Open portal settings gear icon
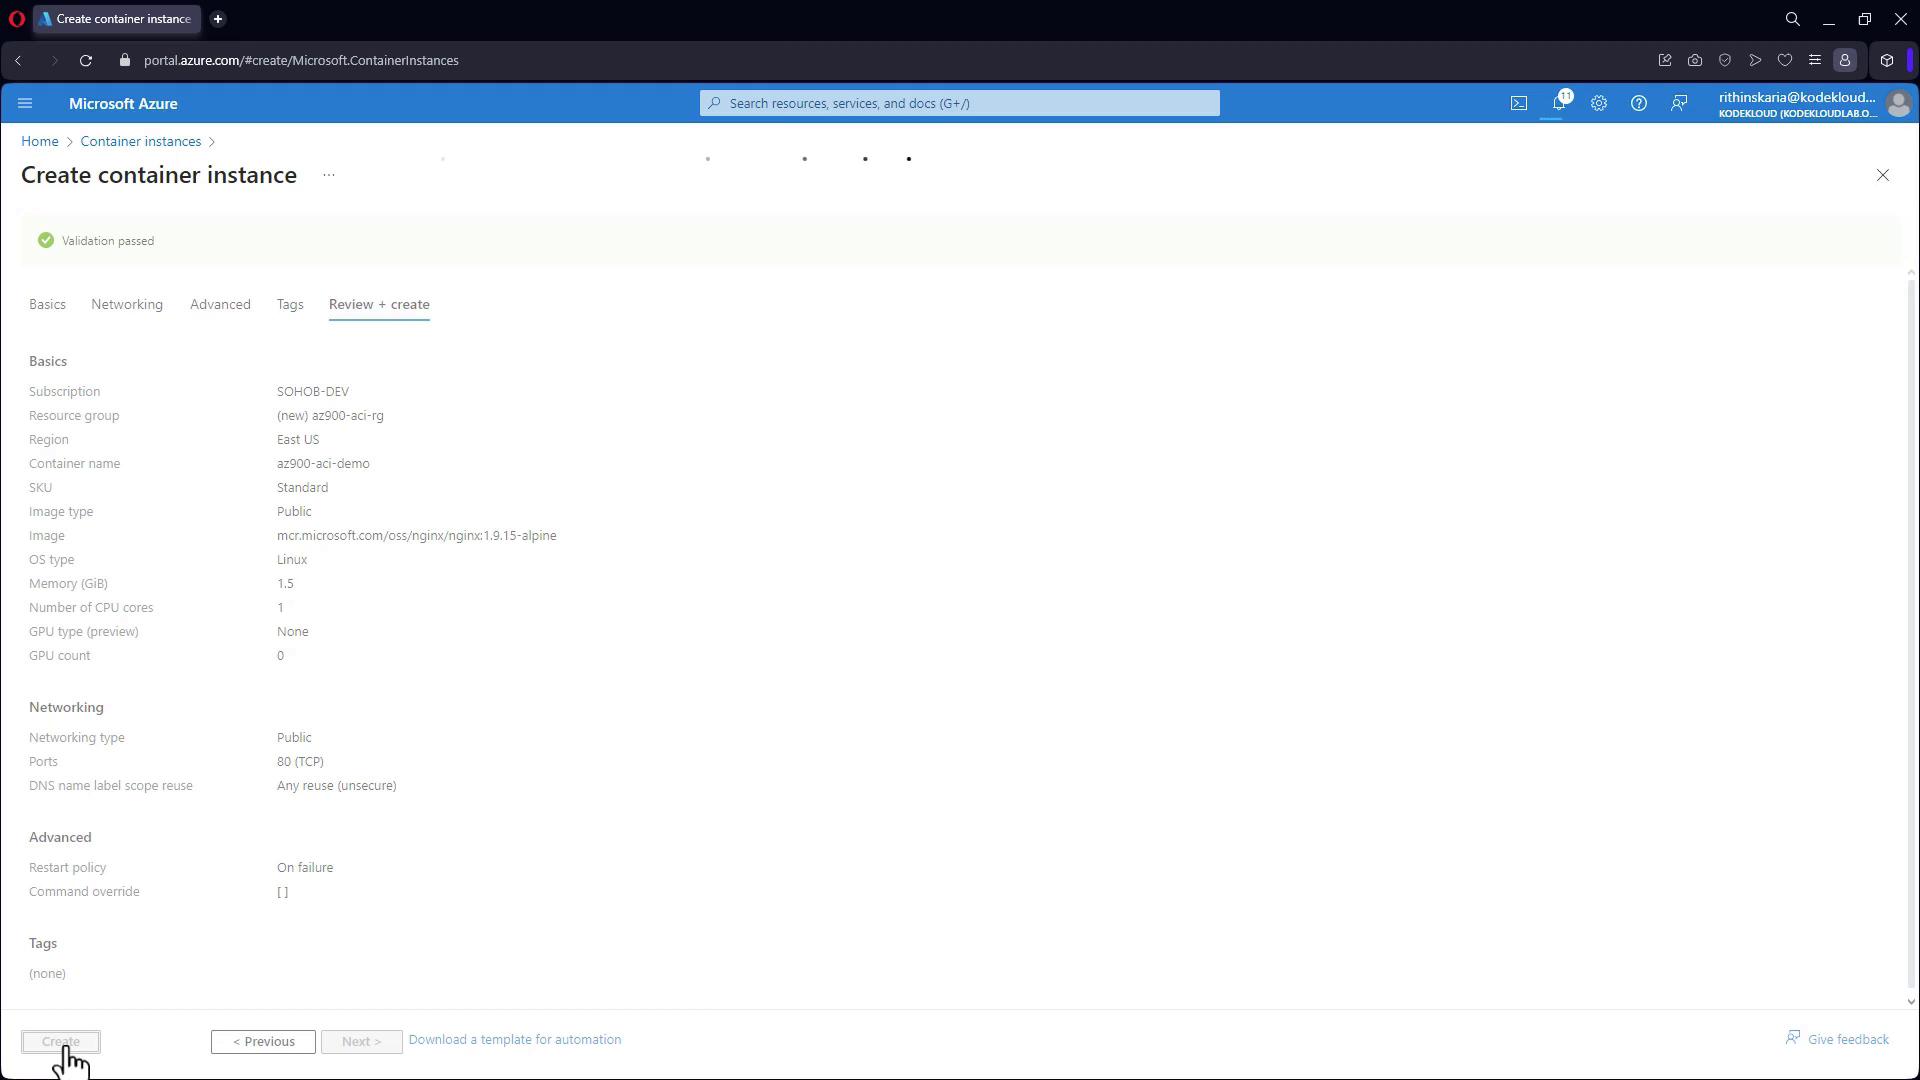Image resolution: width=1920 pixels, height=1080 pixels. click(x=1598, y=103)
